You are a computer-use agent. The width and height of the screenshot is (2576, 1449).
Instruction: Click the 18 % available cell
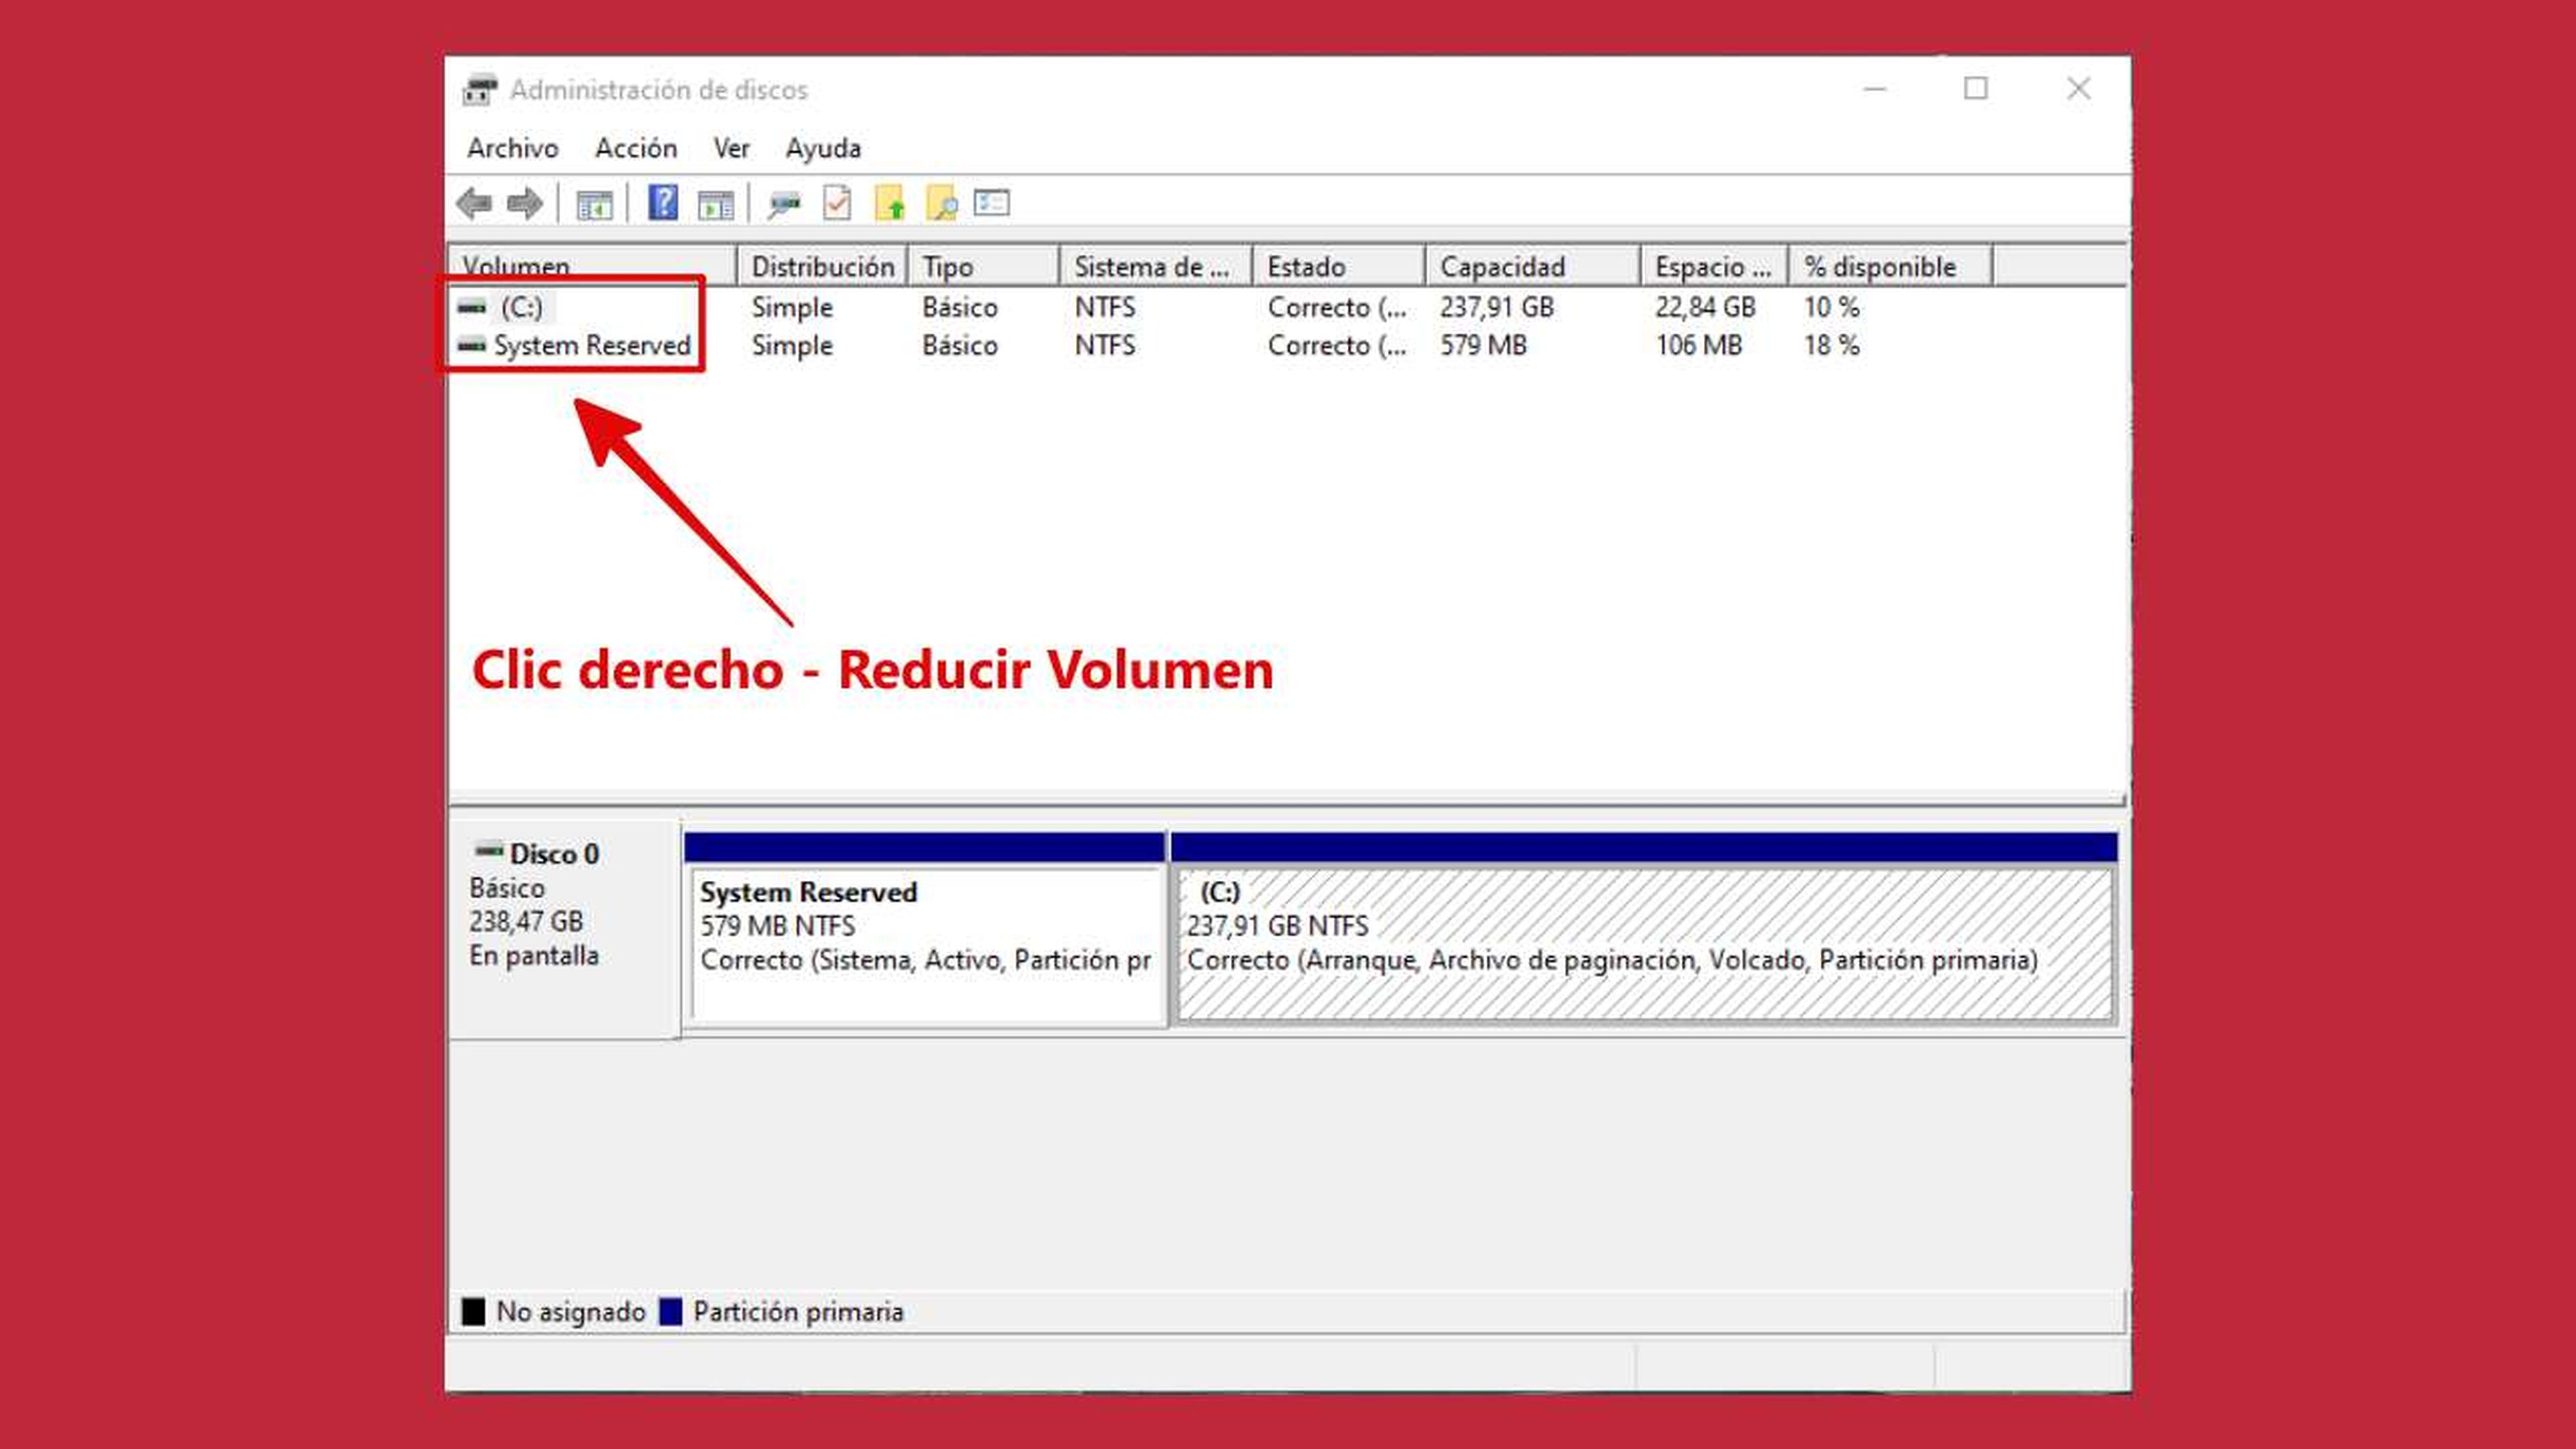pos(1831,346)
